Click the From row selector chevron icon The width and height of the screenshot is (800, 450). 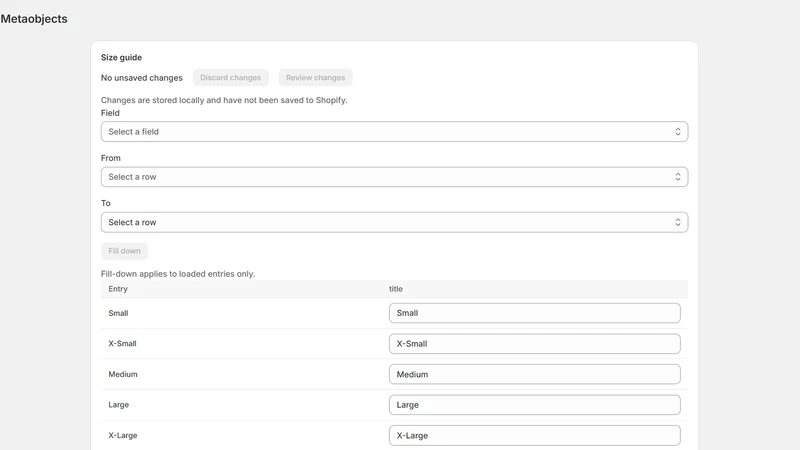tap(678, 177)
